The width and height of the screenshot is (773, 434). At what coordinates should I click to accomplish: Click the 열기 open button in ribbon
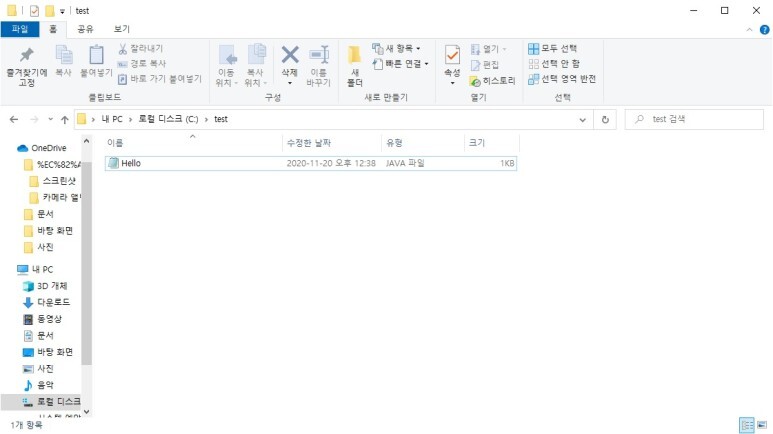(x=489, y=49)
